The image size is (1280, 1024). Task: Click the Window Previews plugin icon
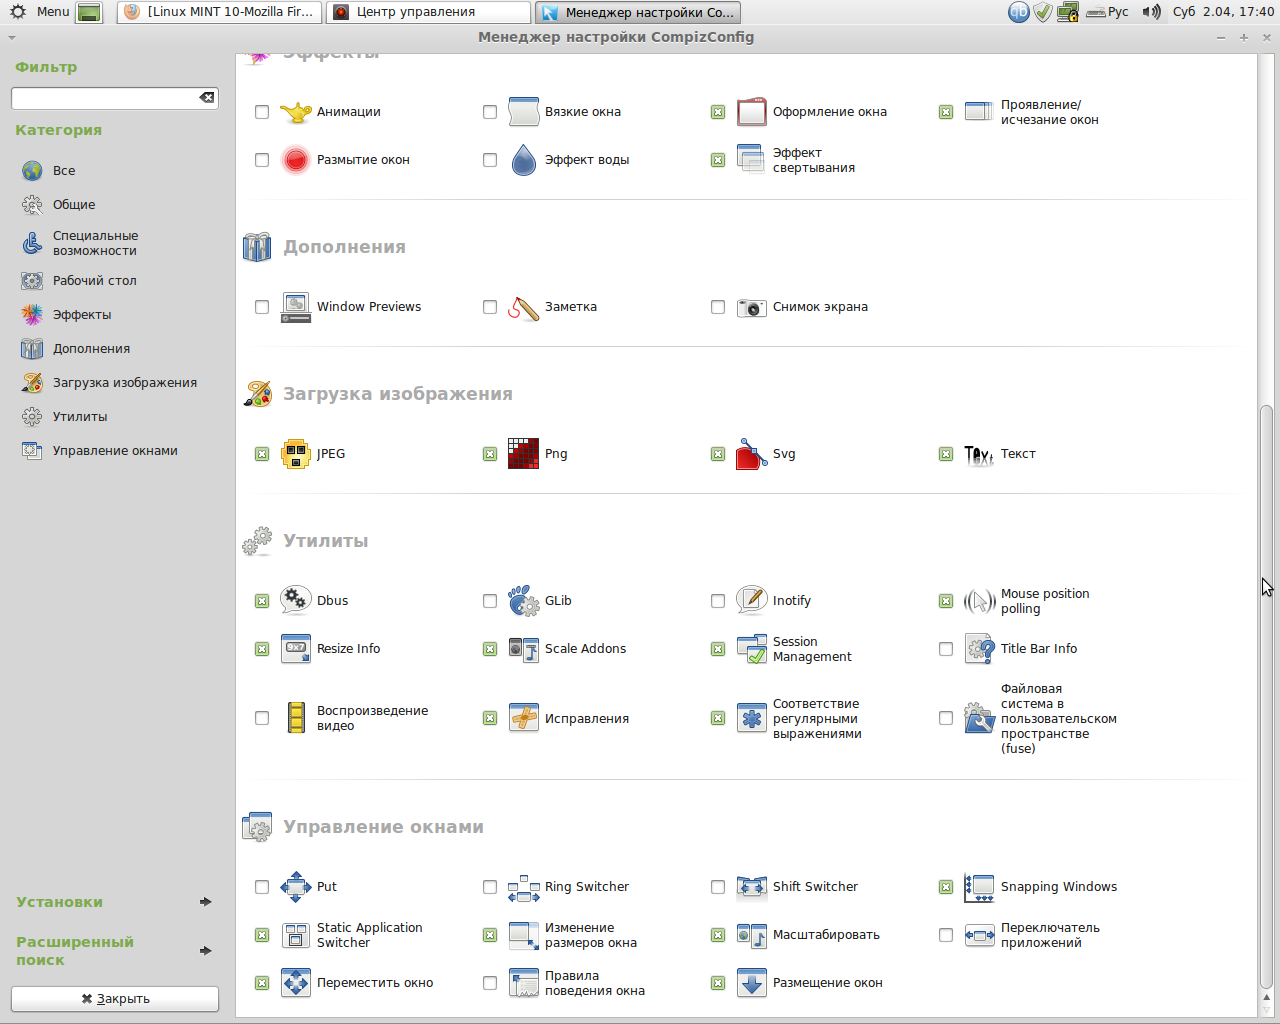pyautogui.click(x=296, y=307)
